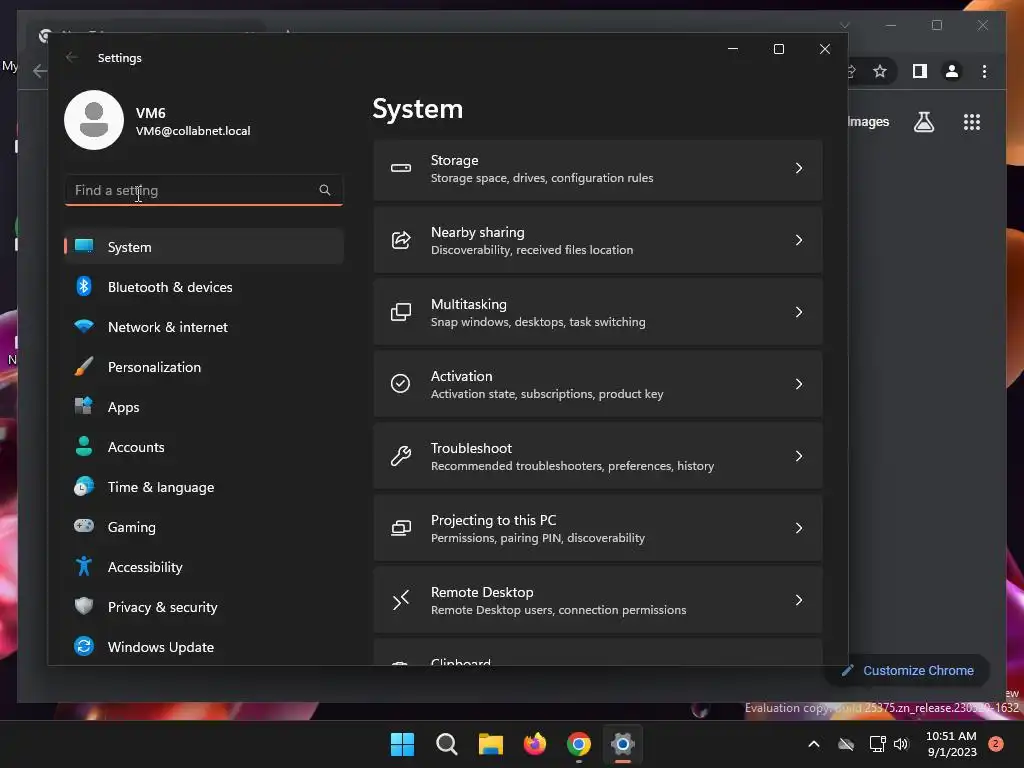Screen dimensions: 1024x768
Task: Click the VM6@collabnet.local account text
Action: [193, 131]
